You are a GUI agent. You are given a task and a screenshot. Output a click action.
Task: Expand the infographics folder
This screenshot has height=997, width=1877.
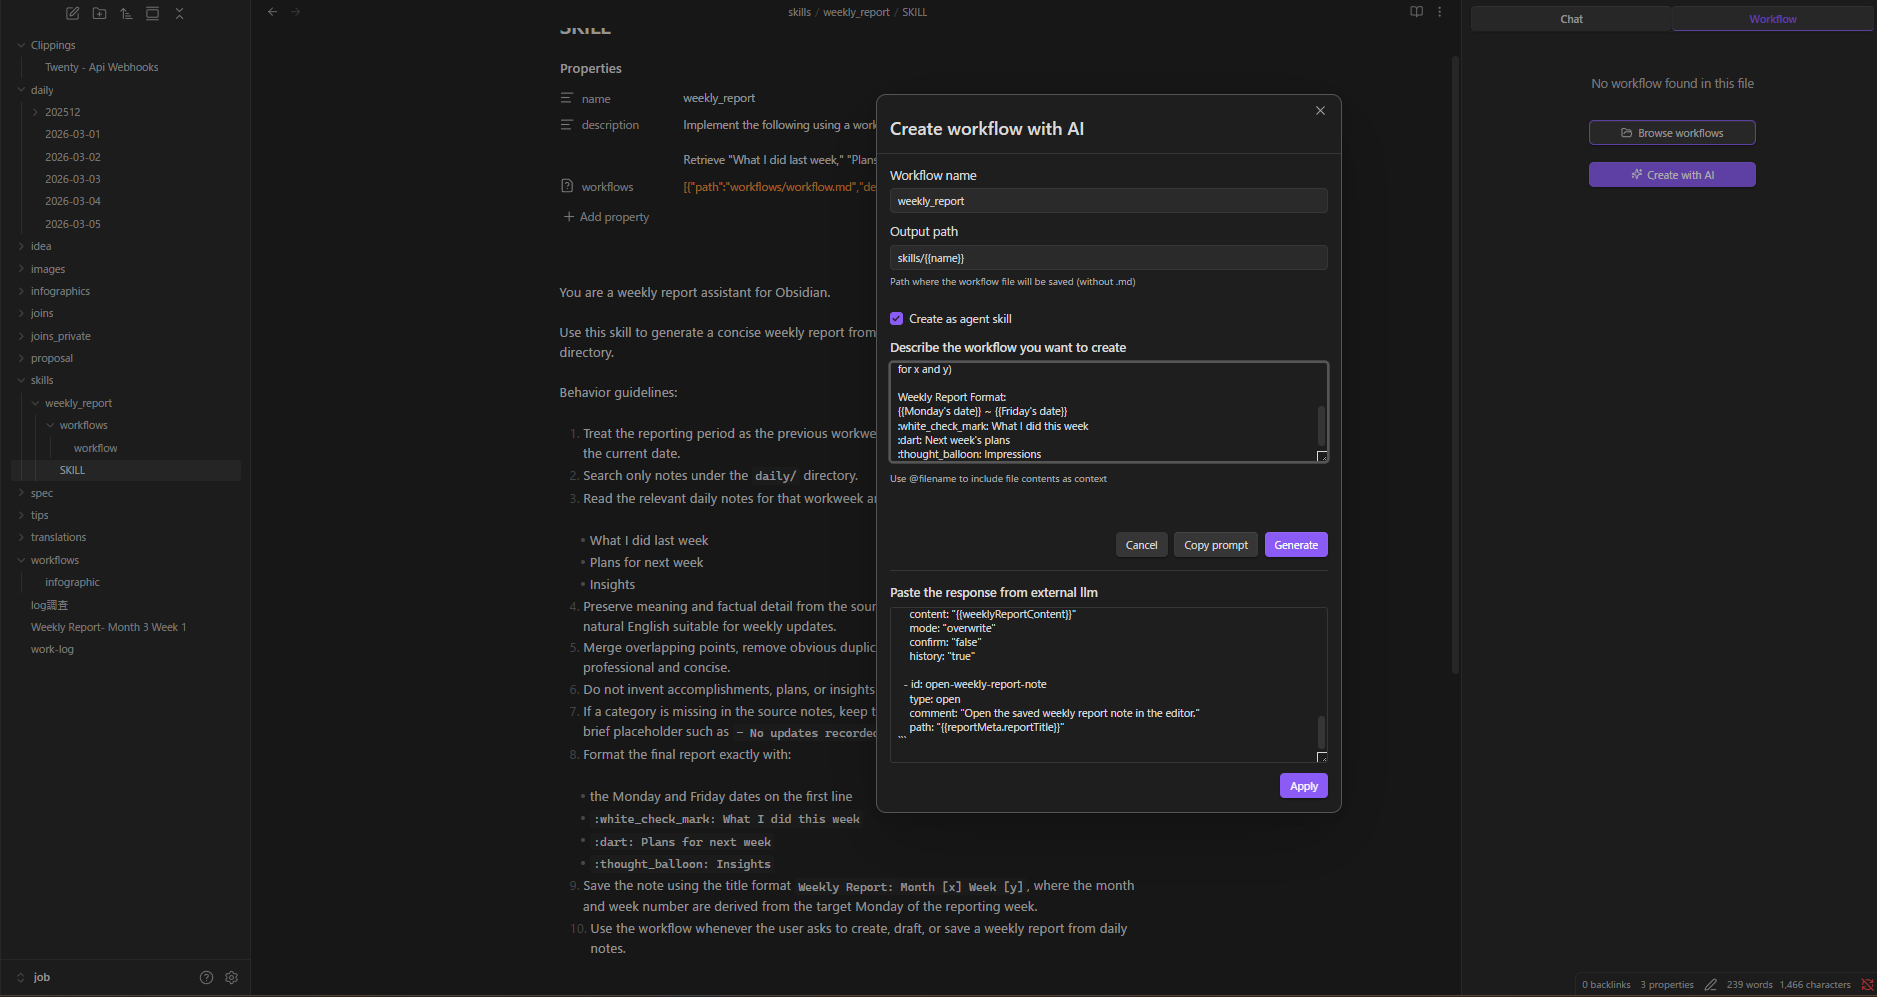[21, 291]
